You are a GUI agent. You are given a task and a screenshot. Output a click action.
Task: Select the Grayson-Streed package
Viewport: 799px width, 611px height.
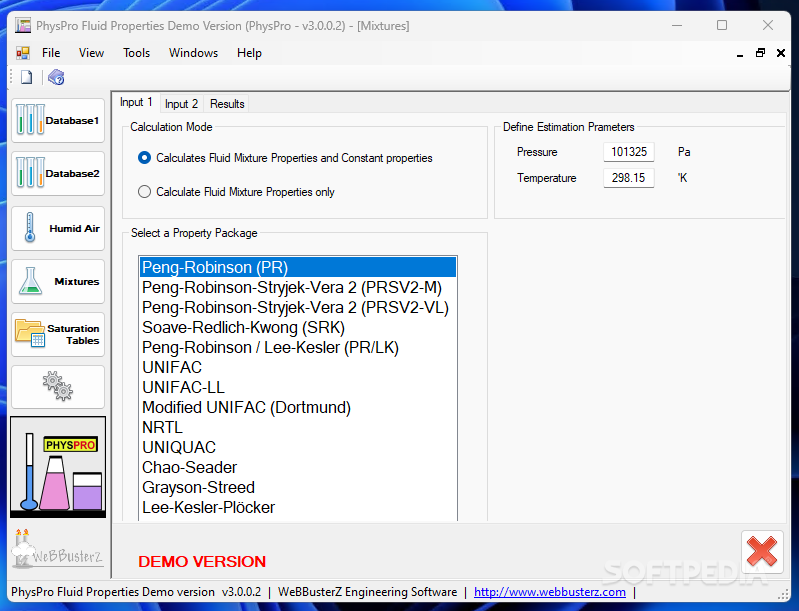click(298, 487)
